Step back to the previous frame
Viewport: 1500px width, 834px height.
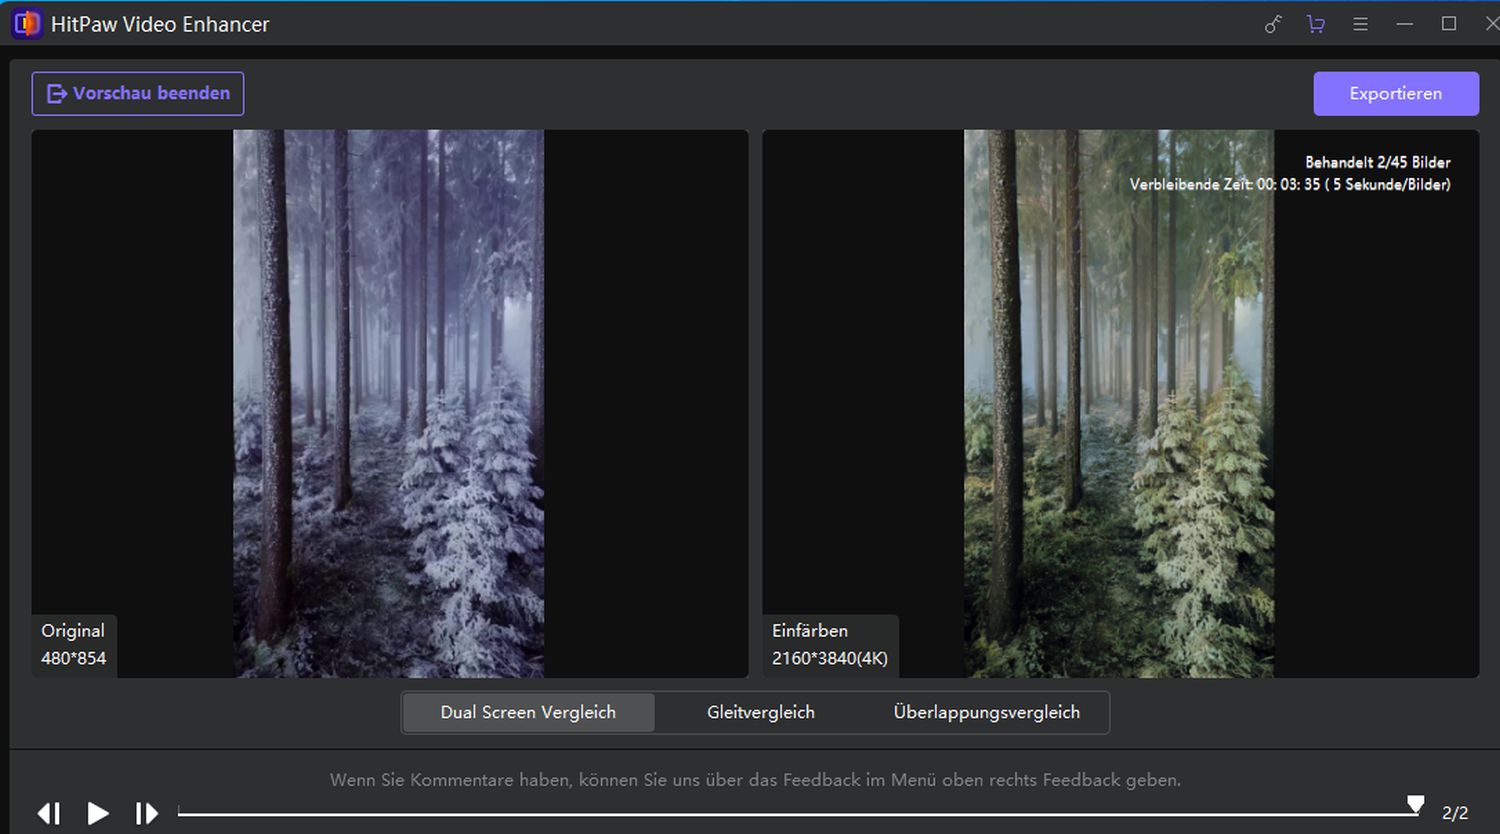(49, 813)
